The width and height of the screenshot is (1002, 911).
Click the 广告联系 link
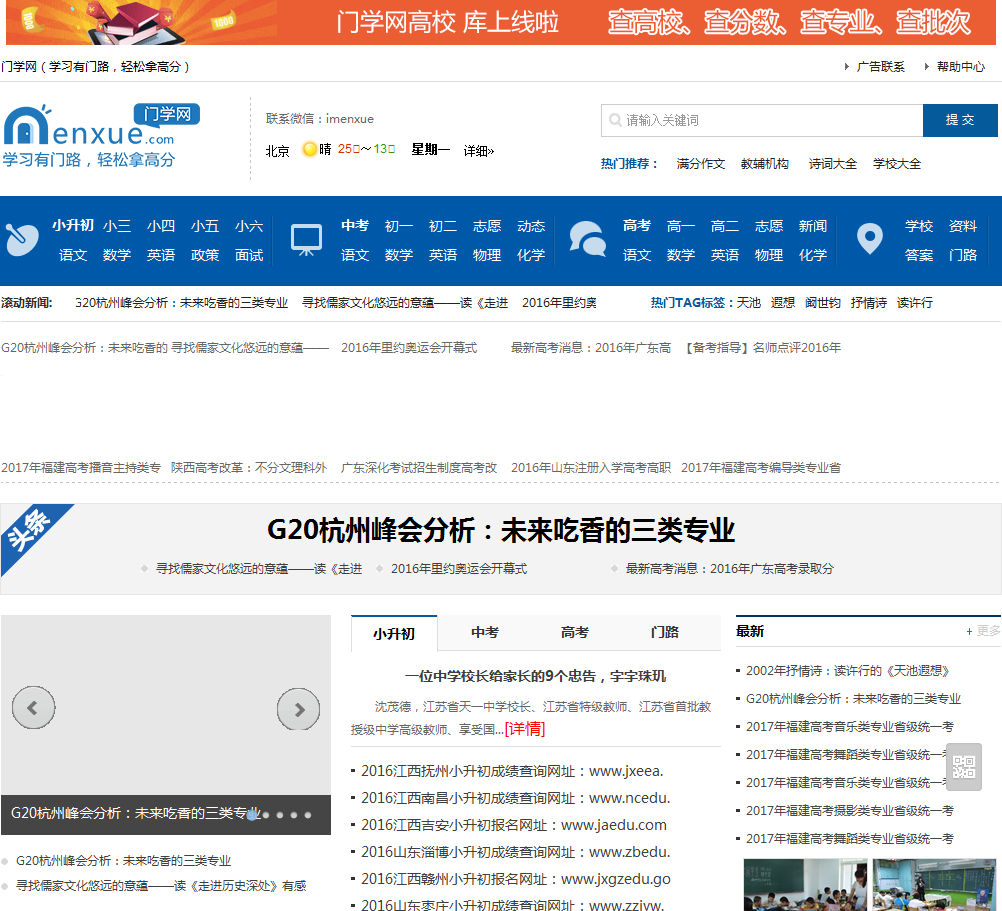881,66
